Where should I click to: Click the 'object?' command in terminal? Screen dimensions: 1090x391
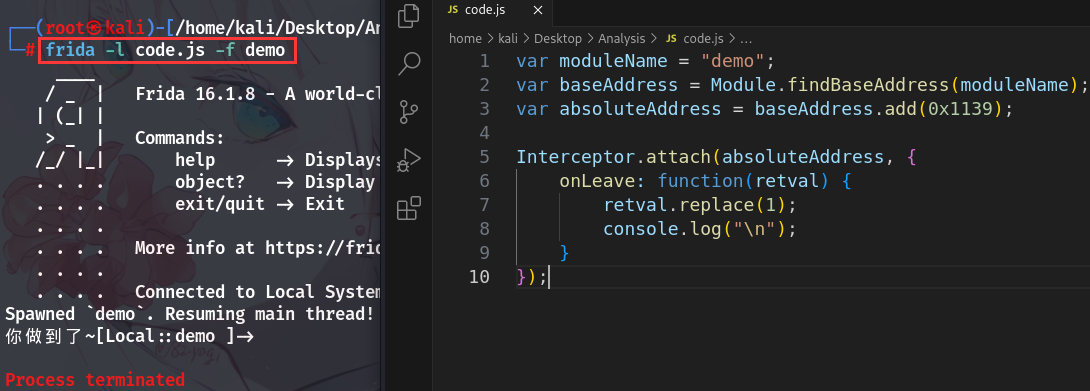pyautogui.click(x=210, y=182)
